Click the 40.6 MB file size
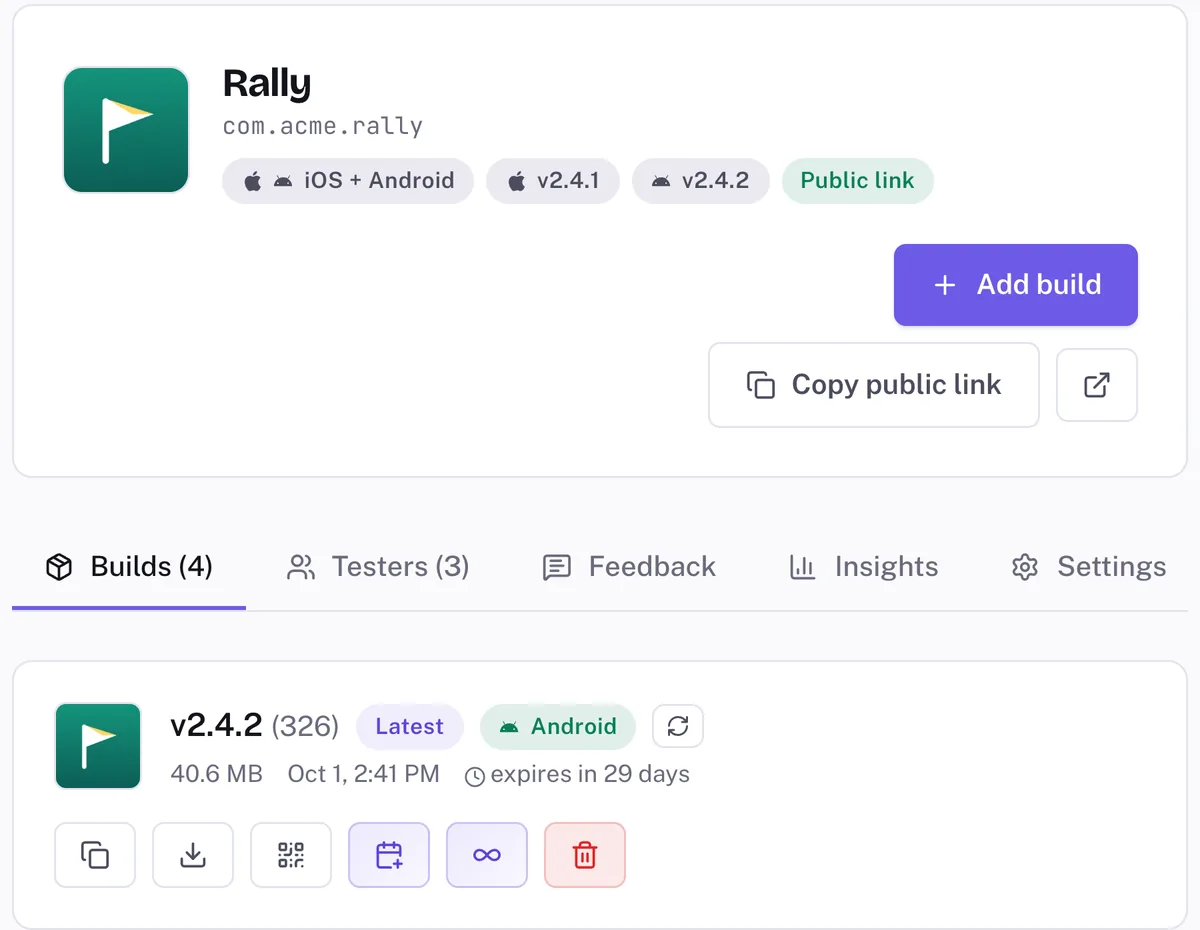The height and width of the screenshot is (930, 1200). 217,774
